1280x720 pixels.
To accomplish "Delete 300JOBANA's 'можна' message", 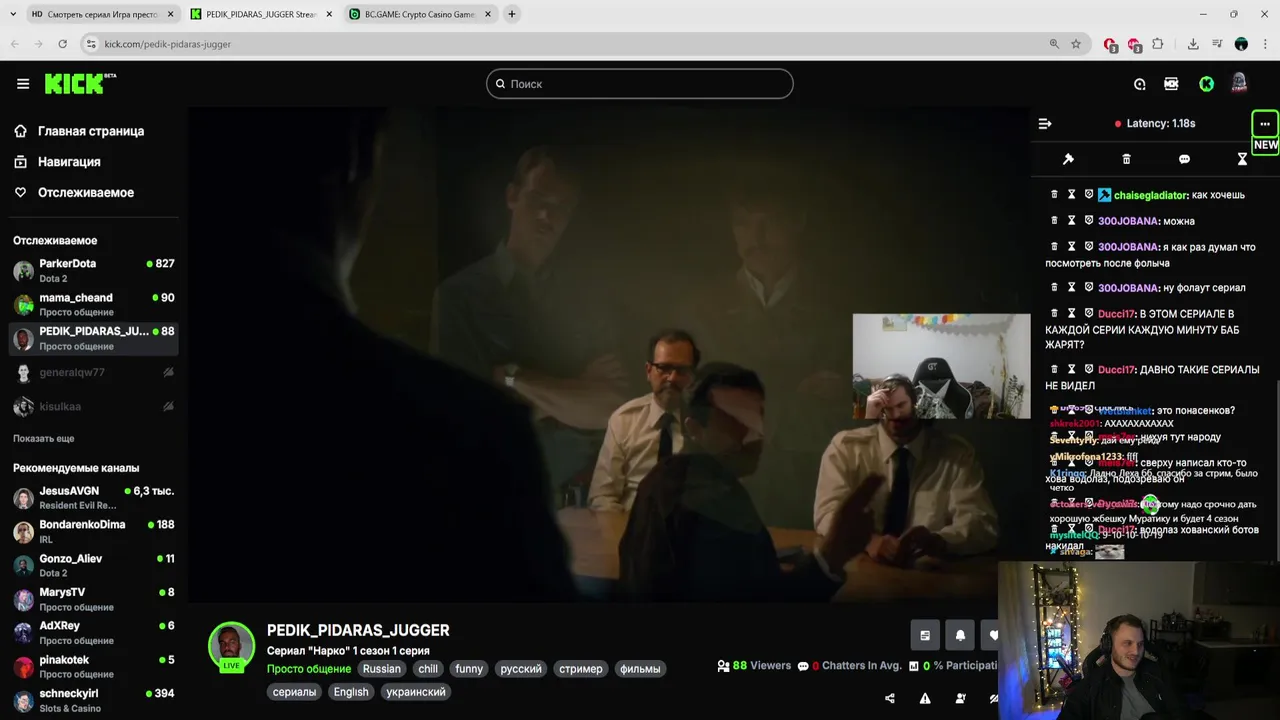I will coord(1054,221).
